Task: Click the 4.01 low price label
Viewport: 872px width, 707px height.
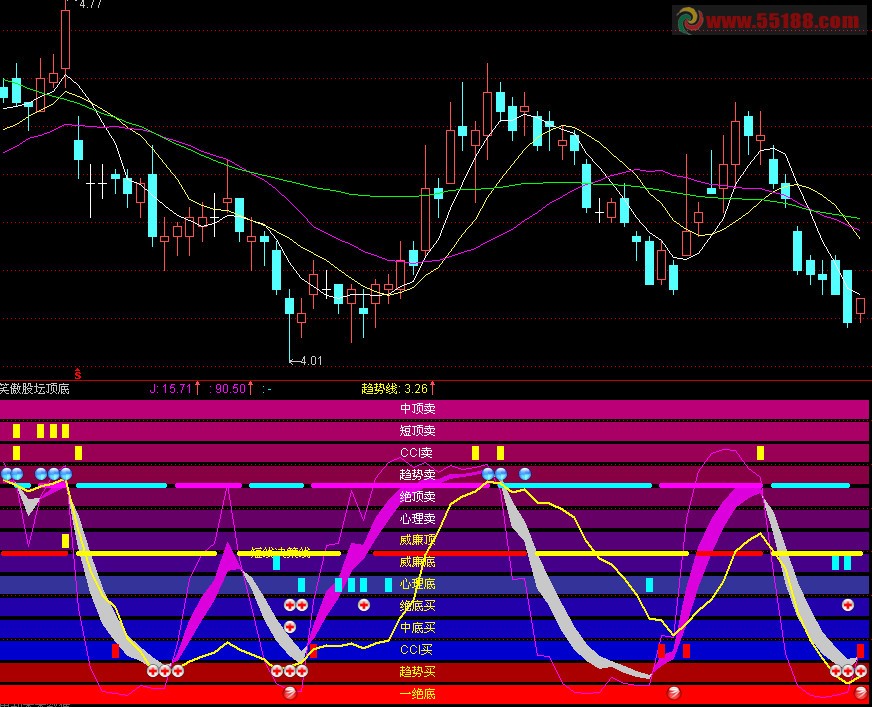Action: coord(310,361)
